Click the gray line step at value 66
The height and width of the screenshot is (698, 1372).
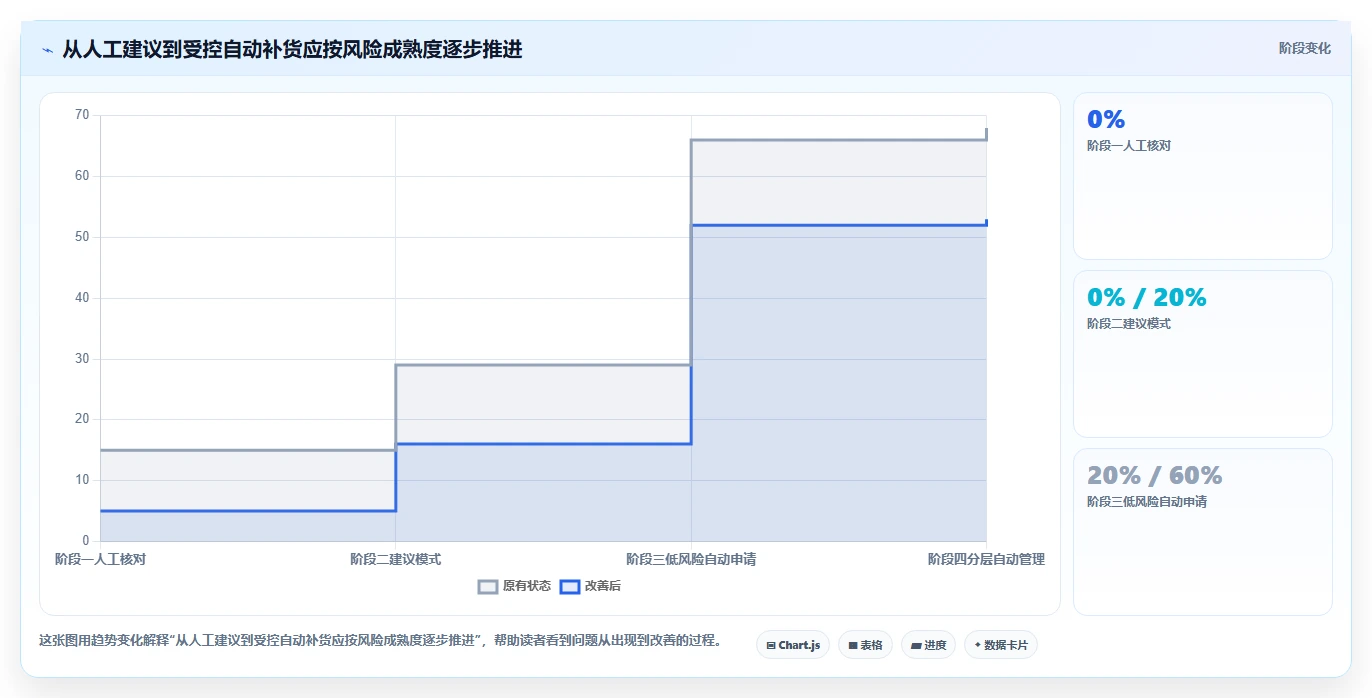coord(838,140)
